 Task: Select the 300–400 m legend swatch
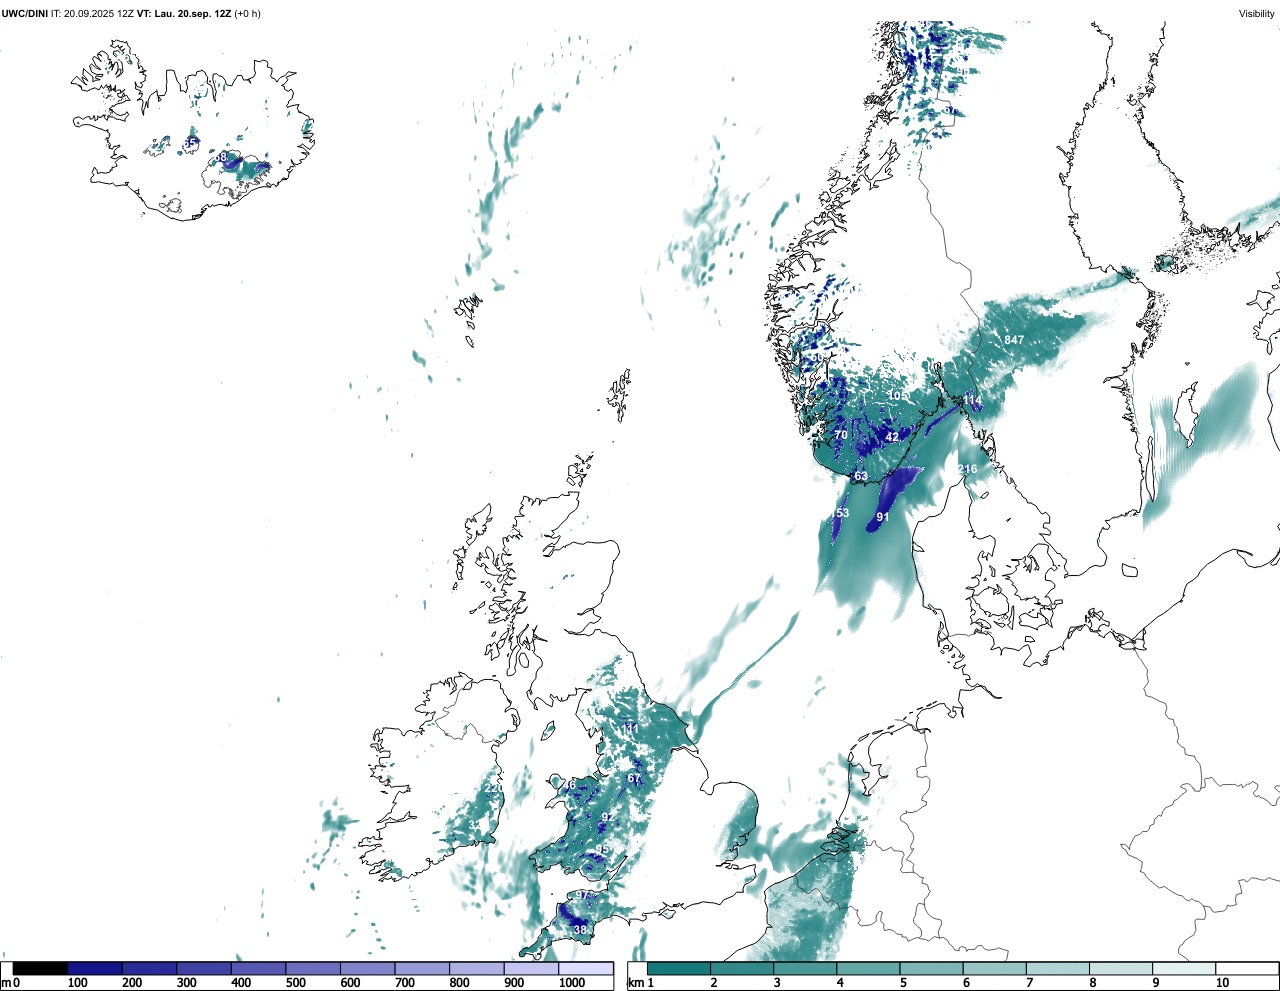pyautogui.click(x=204, y=968)
